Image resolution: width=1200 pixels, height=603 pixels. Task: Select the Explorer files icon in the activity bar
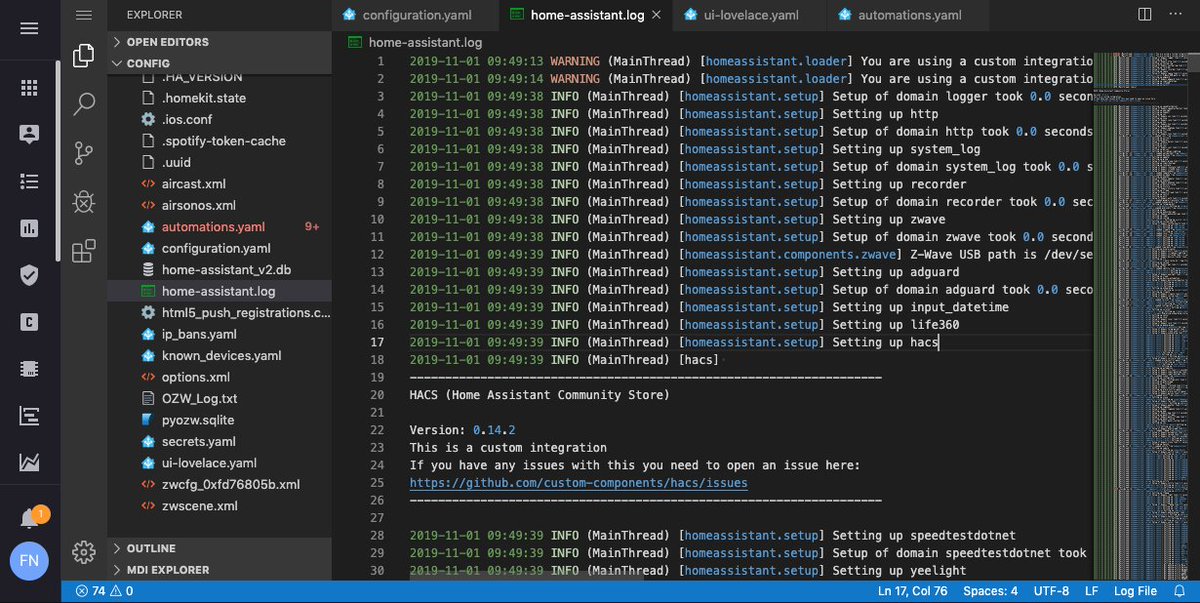pyautogui.click(x=84, y=56)
